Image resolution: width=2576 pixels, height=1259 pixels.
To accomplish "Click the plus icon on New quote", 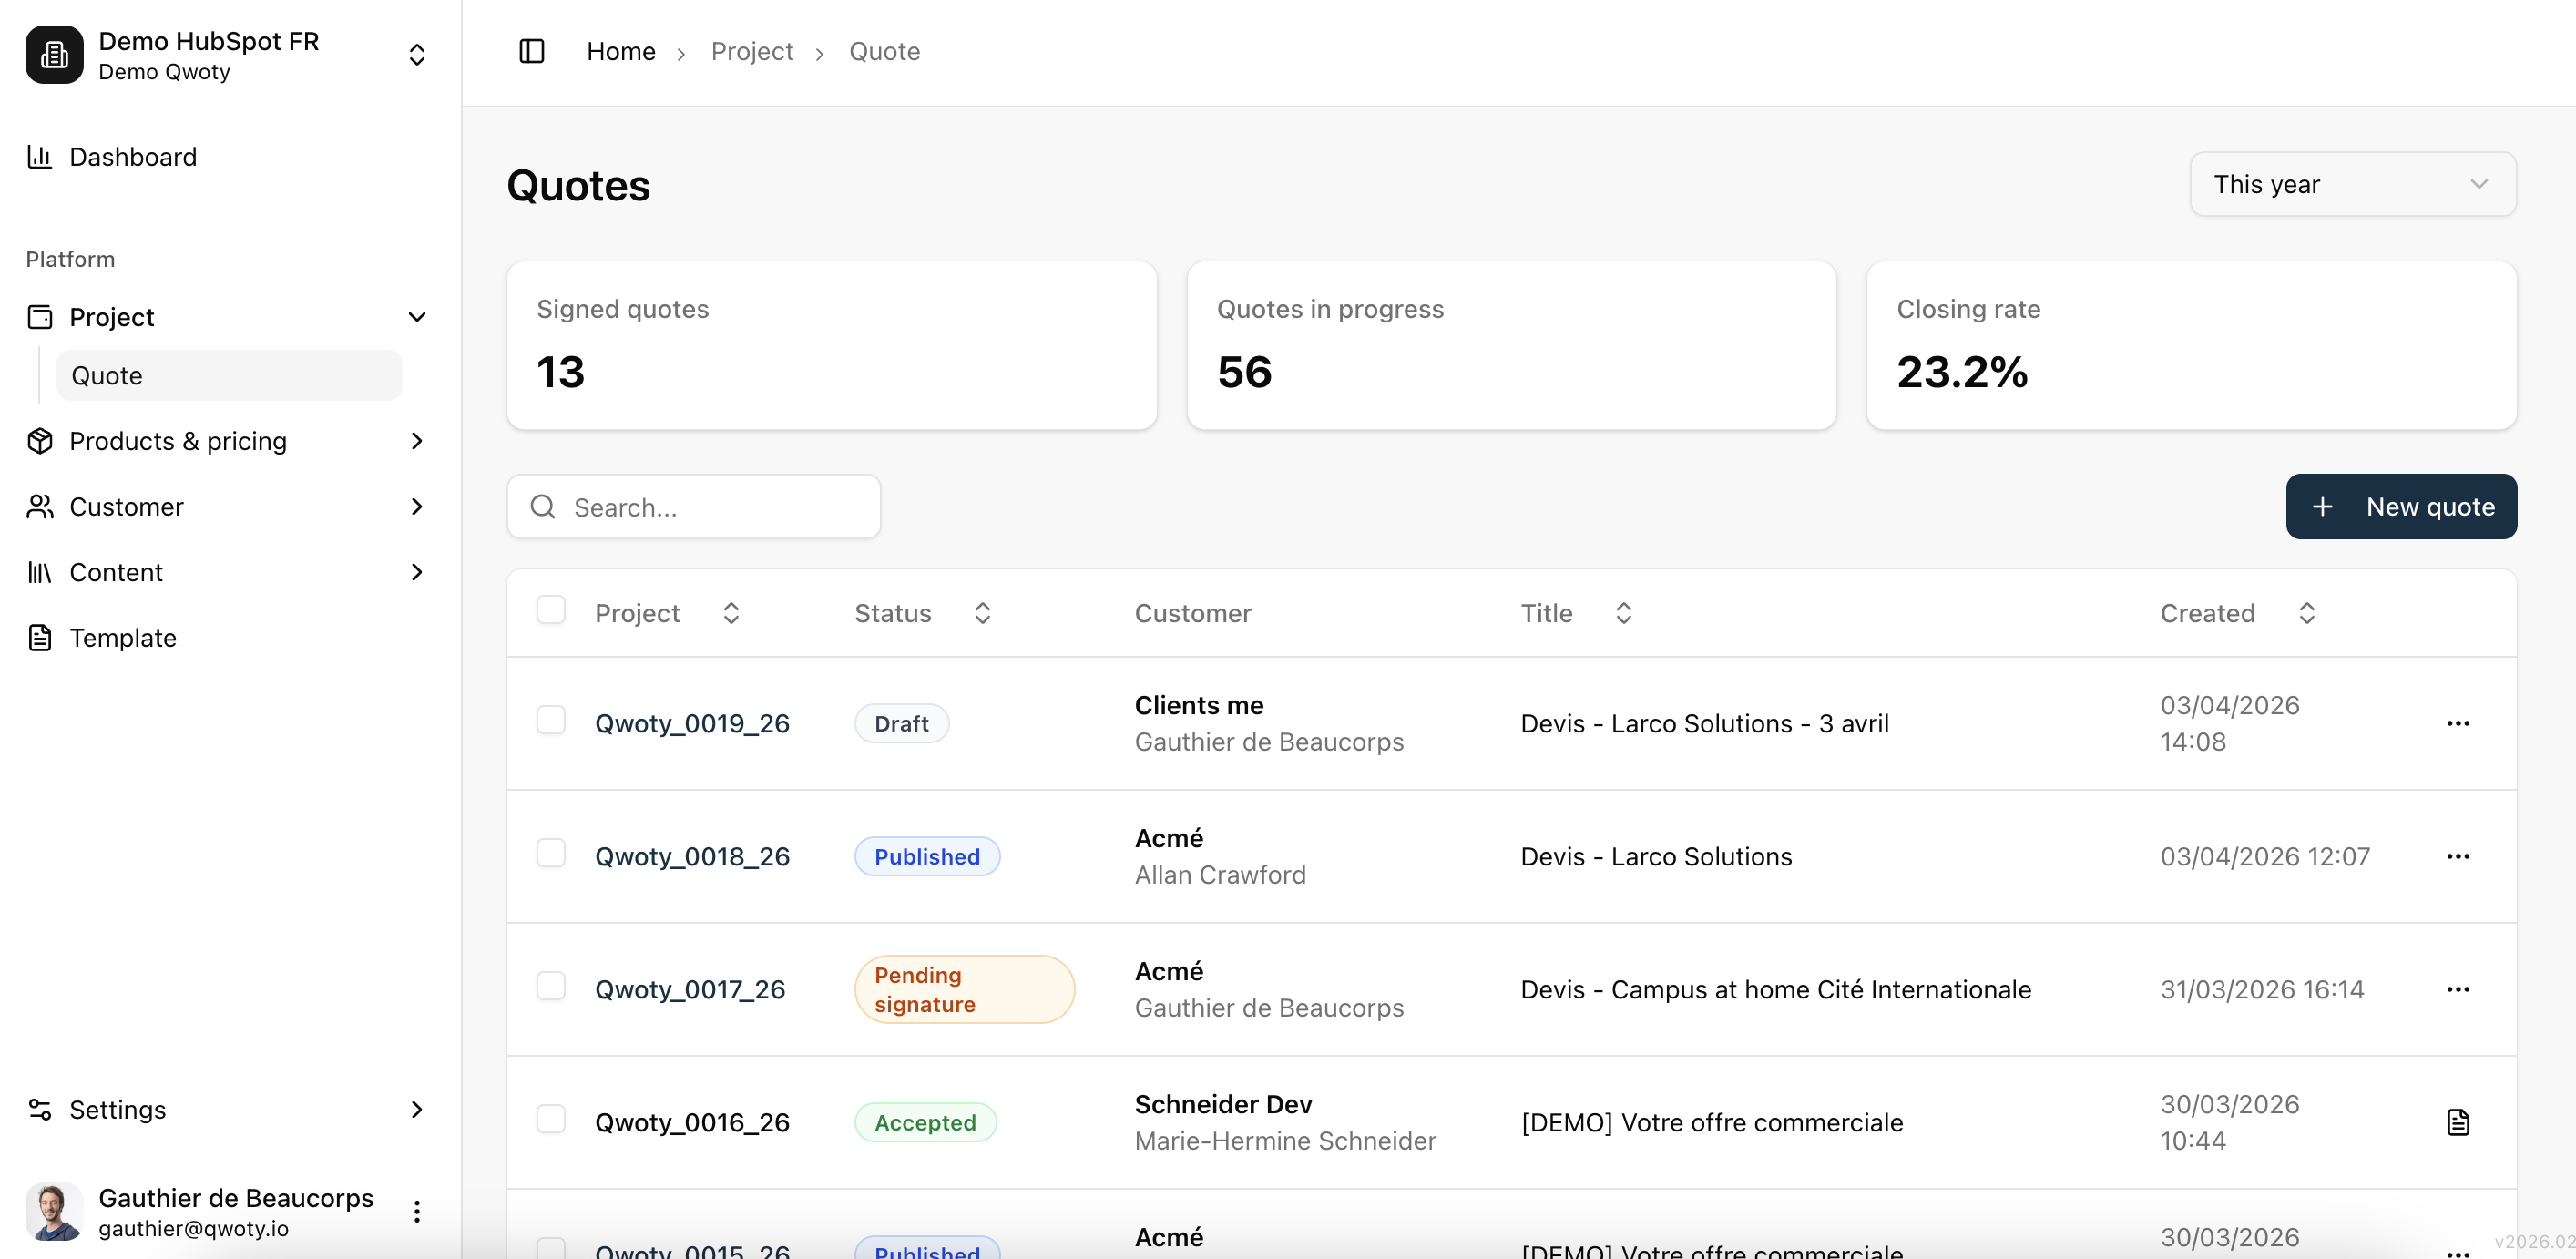I will pyautogui.click(x=2323, y=507).
